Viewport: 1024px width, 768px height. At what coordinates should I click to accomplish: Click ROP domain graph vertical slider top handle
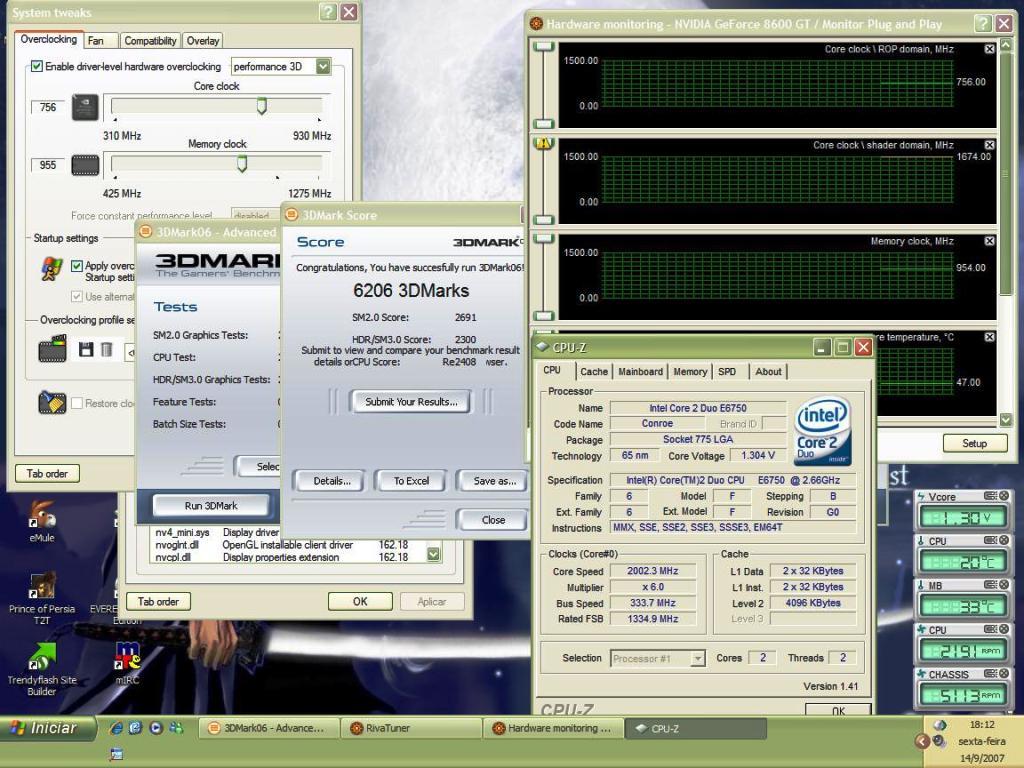[x=543, y=47]
